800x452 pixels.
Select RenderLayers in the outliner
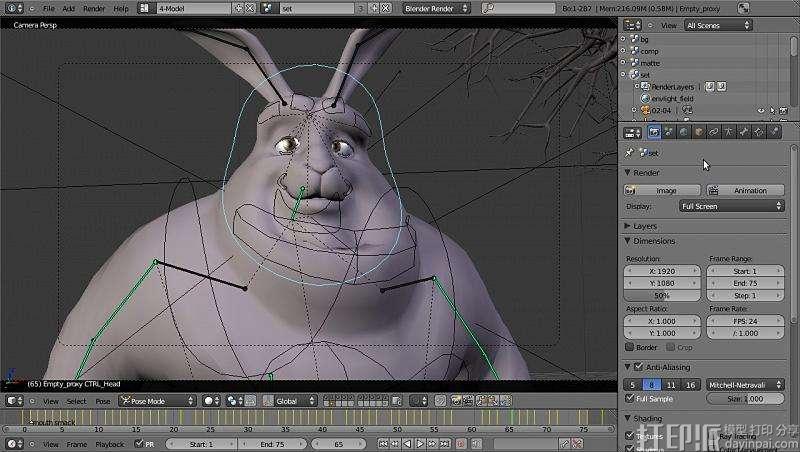672,87
